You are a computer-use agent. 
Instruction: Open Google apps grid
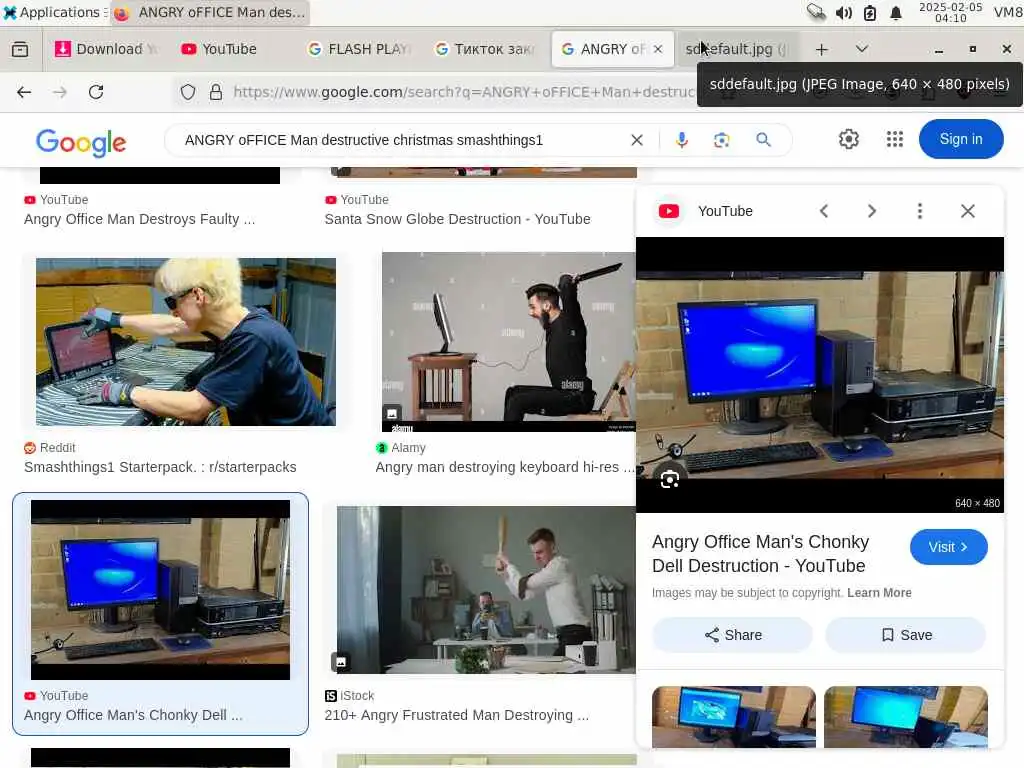point(895,139)
